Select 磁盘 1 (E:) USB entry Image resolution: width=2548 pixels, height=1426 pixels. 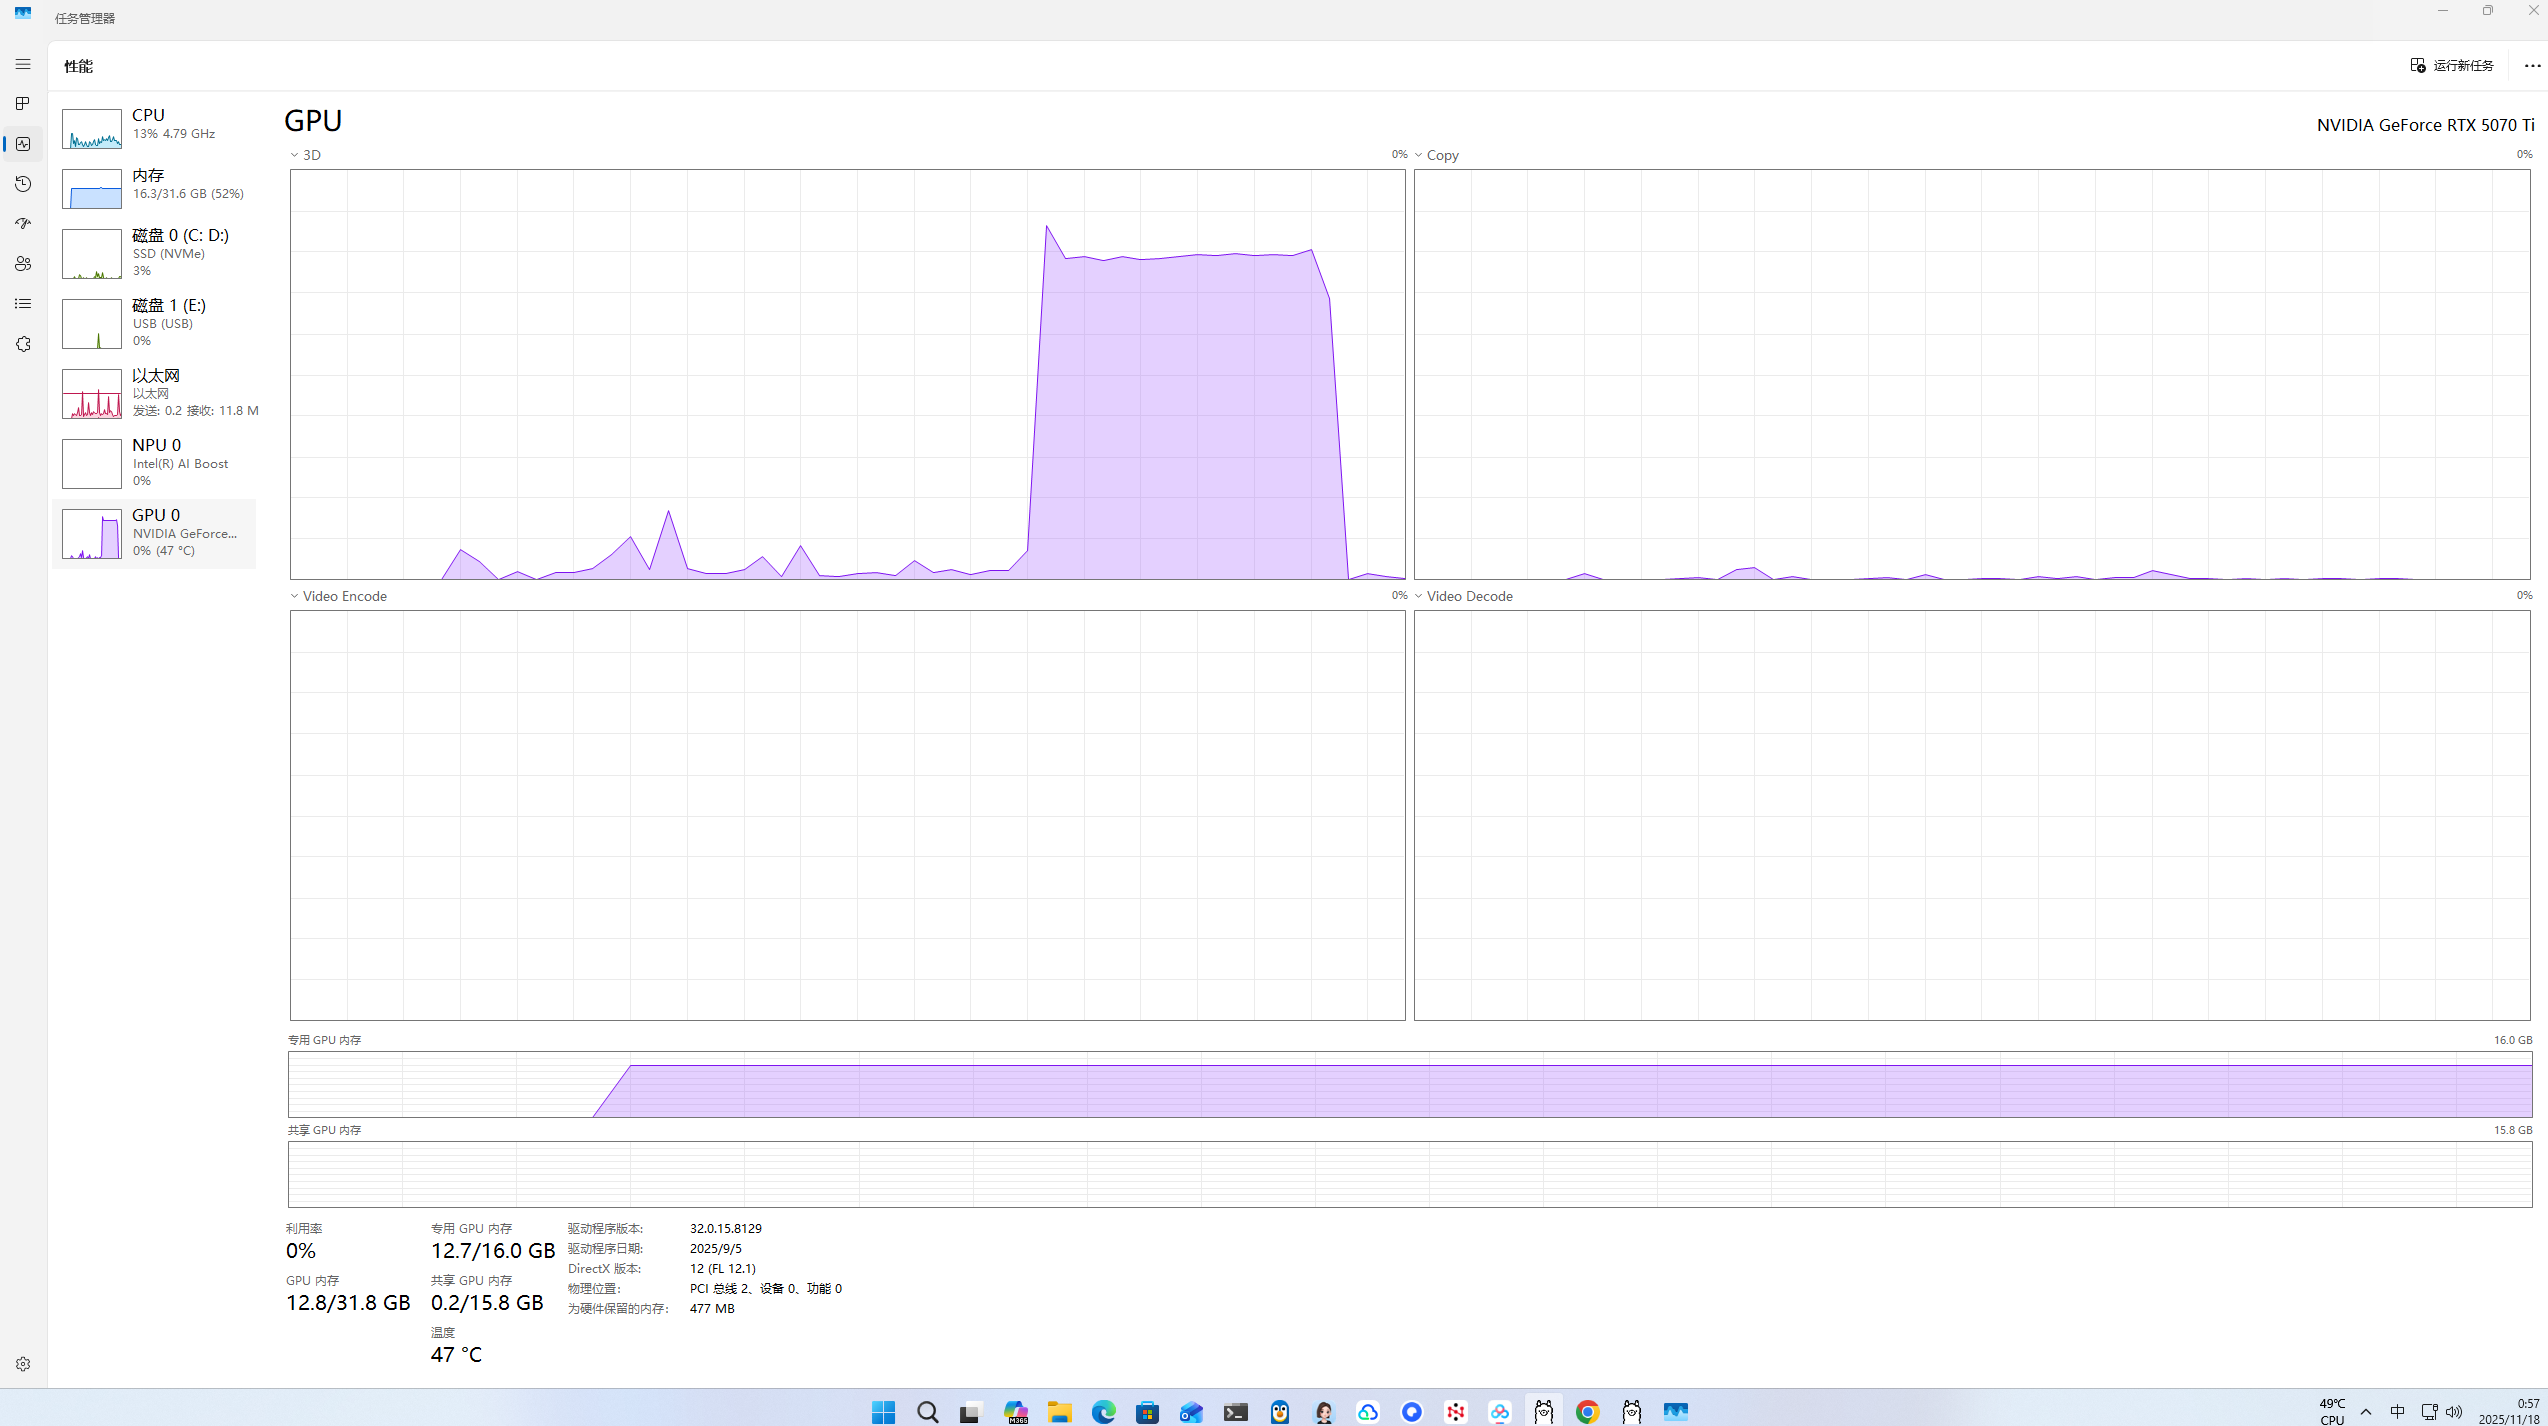[x=154, y=323]
